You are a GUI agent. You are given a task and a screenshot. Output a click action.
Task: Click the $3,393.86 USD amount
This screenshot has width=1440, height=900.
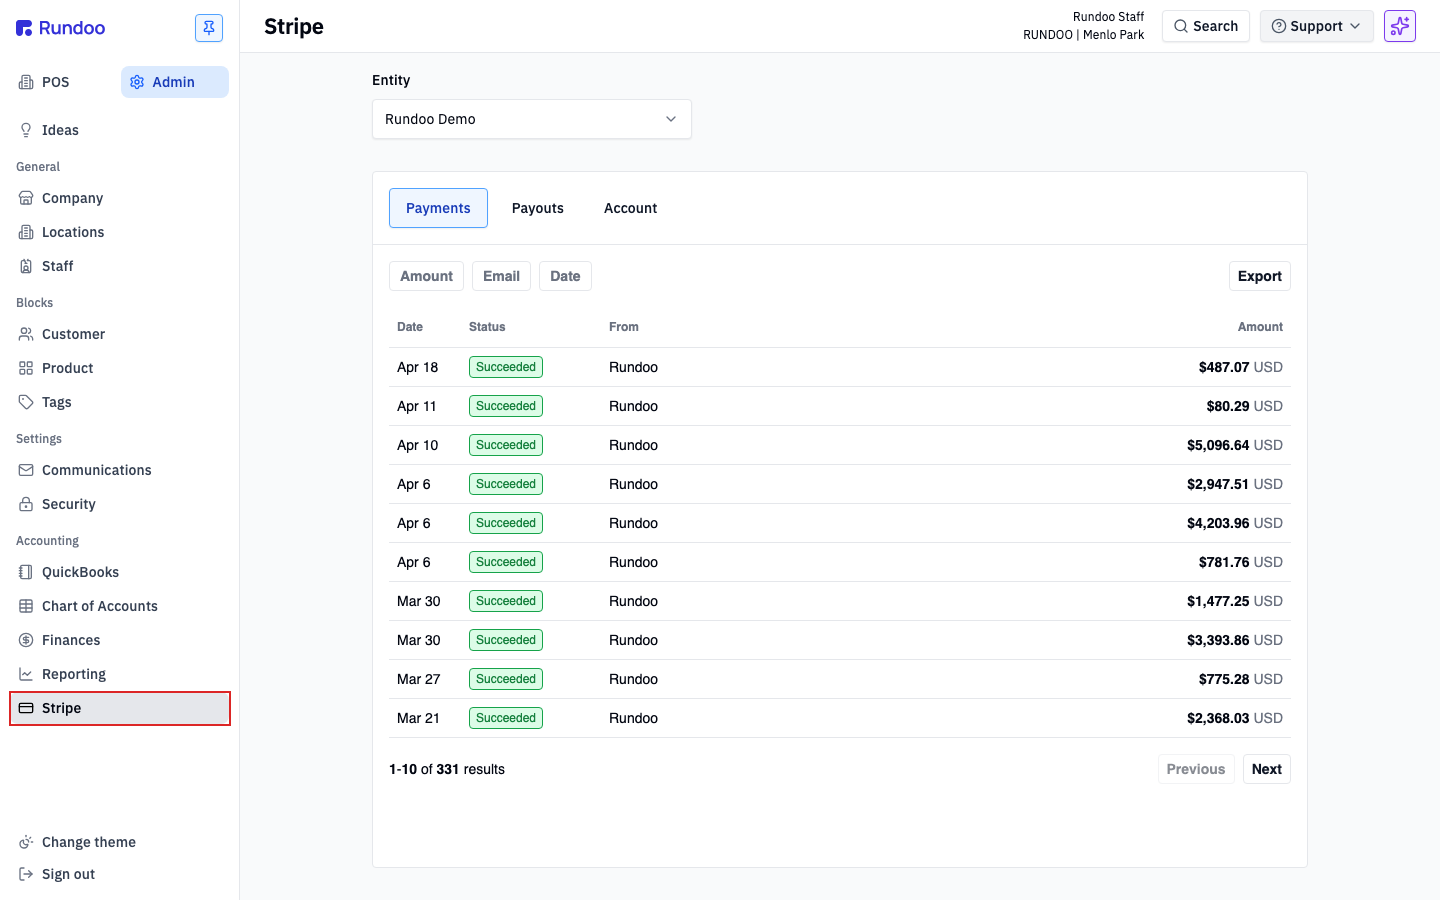point(1235,640)
